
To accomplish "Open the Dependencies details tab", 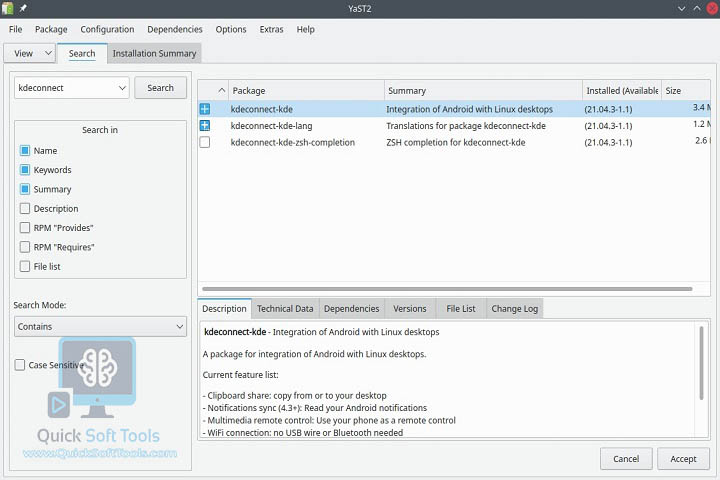I will pyautogui.click(x=352, y=309).
